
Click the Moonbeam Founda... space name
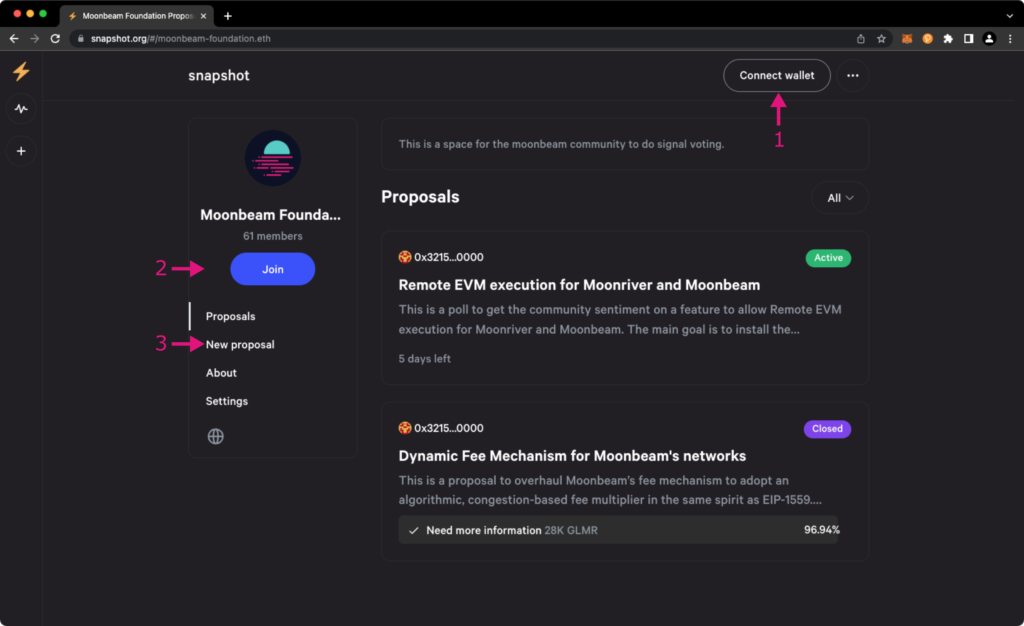pyautogui.click(x=270, y=215)
